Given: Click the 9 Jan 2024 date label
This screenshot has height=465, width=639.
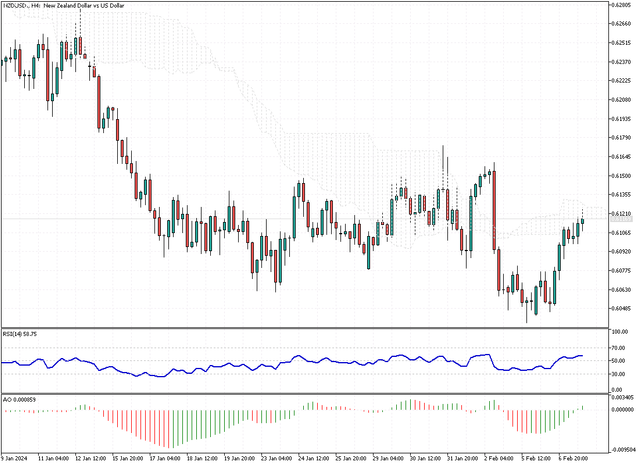Looking at the screenshot, I should tap(13, 458).
